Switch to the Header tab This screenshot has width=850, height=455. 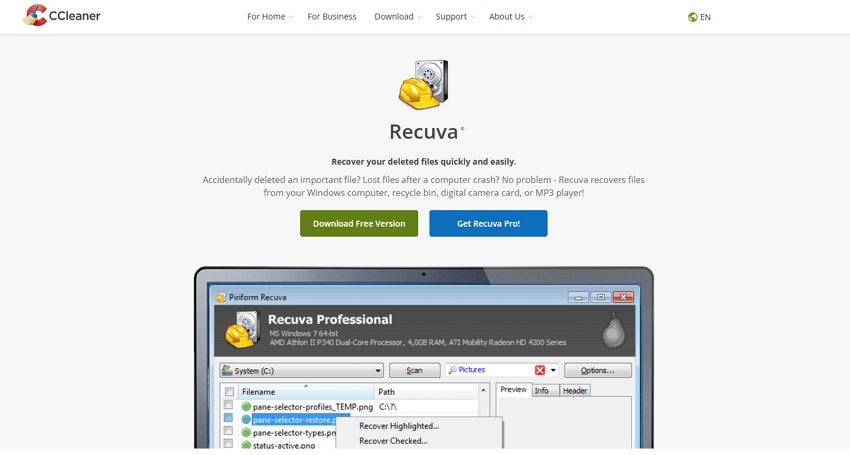coord(575,390)
